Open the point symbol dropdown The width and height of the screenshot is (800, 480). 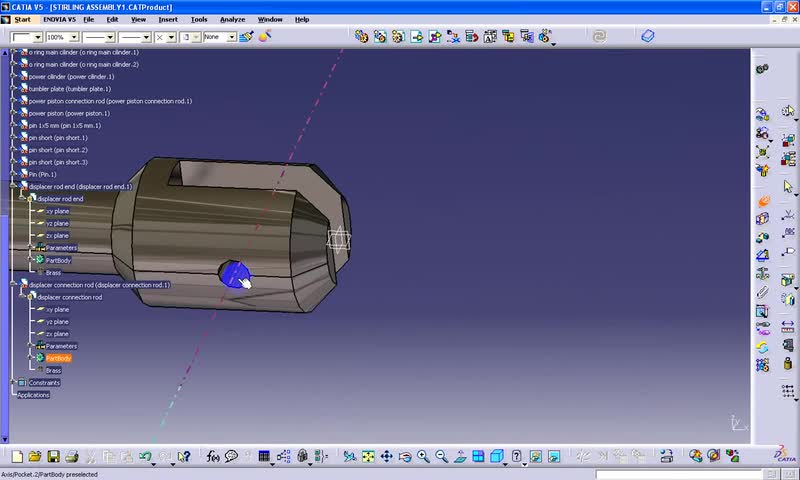point(171,37)
